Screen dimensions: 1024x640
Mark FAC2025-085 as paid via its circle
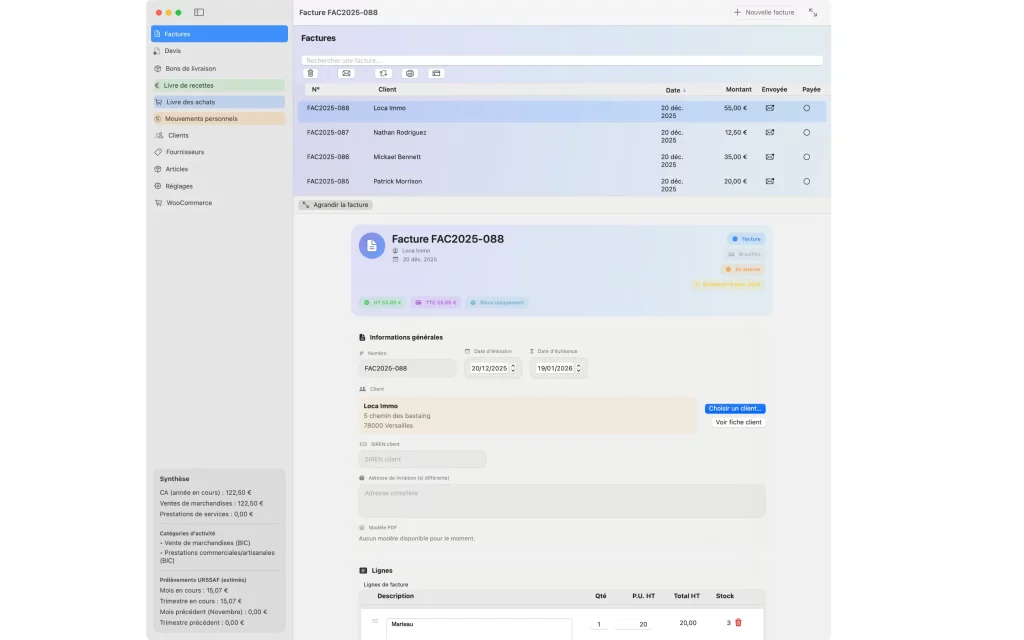click(806, 181)
